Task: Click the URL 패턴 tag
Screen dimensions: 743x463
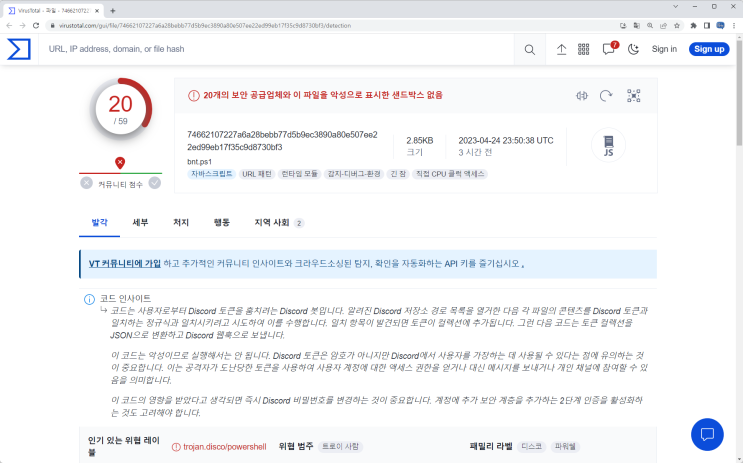Action: point(257,174)
